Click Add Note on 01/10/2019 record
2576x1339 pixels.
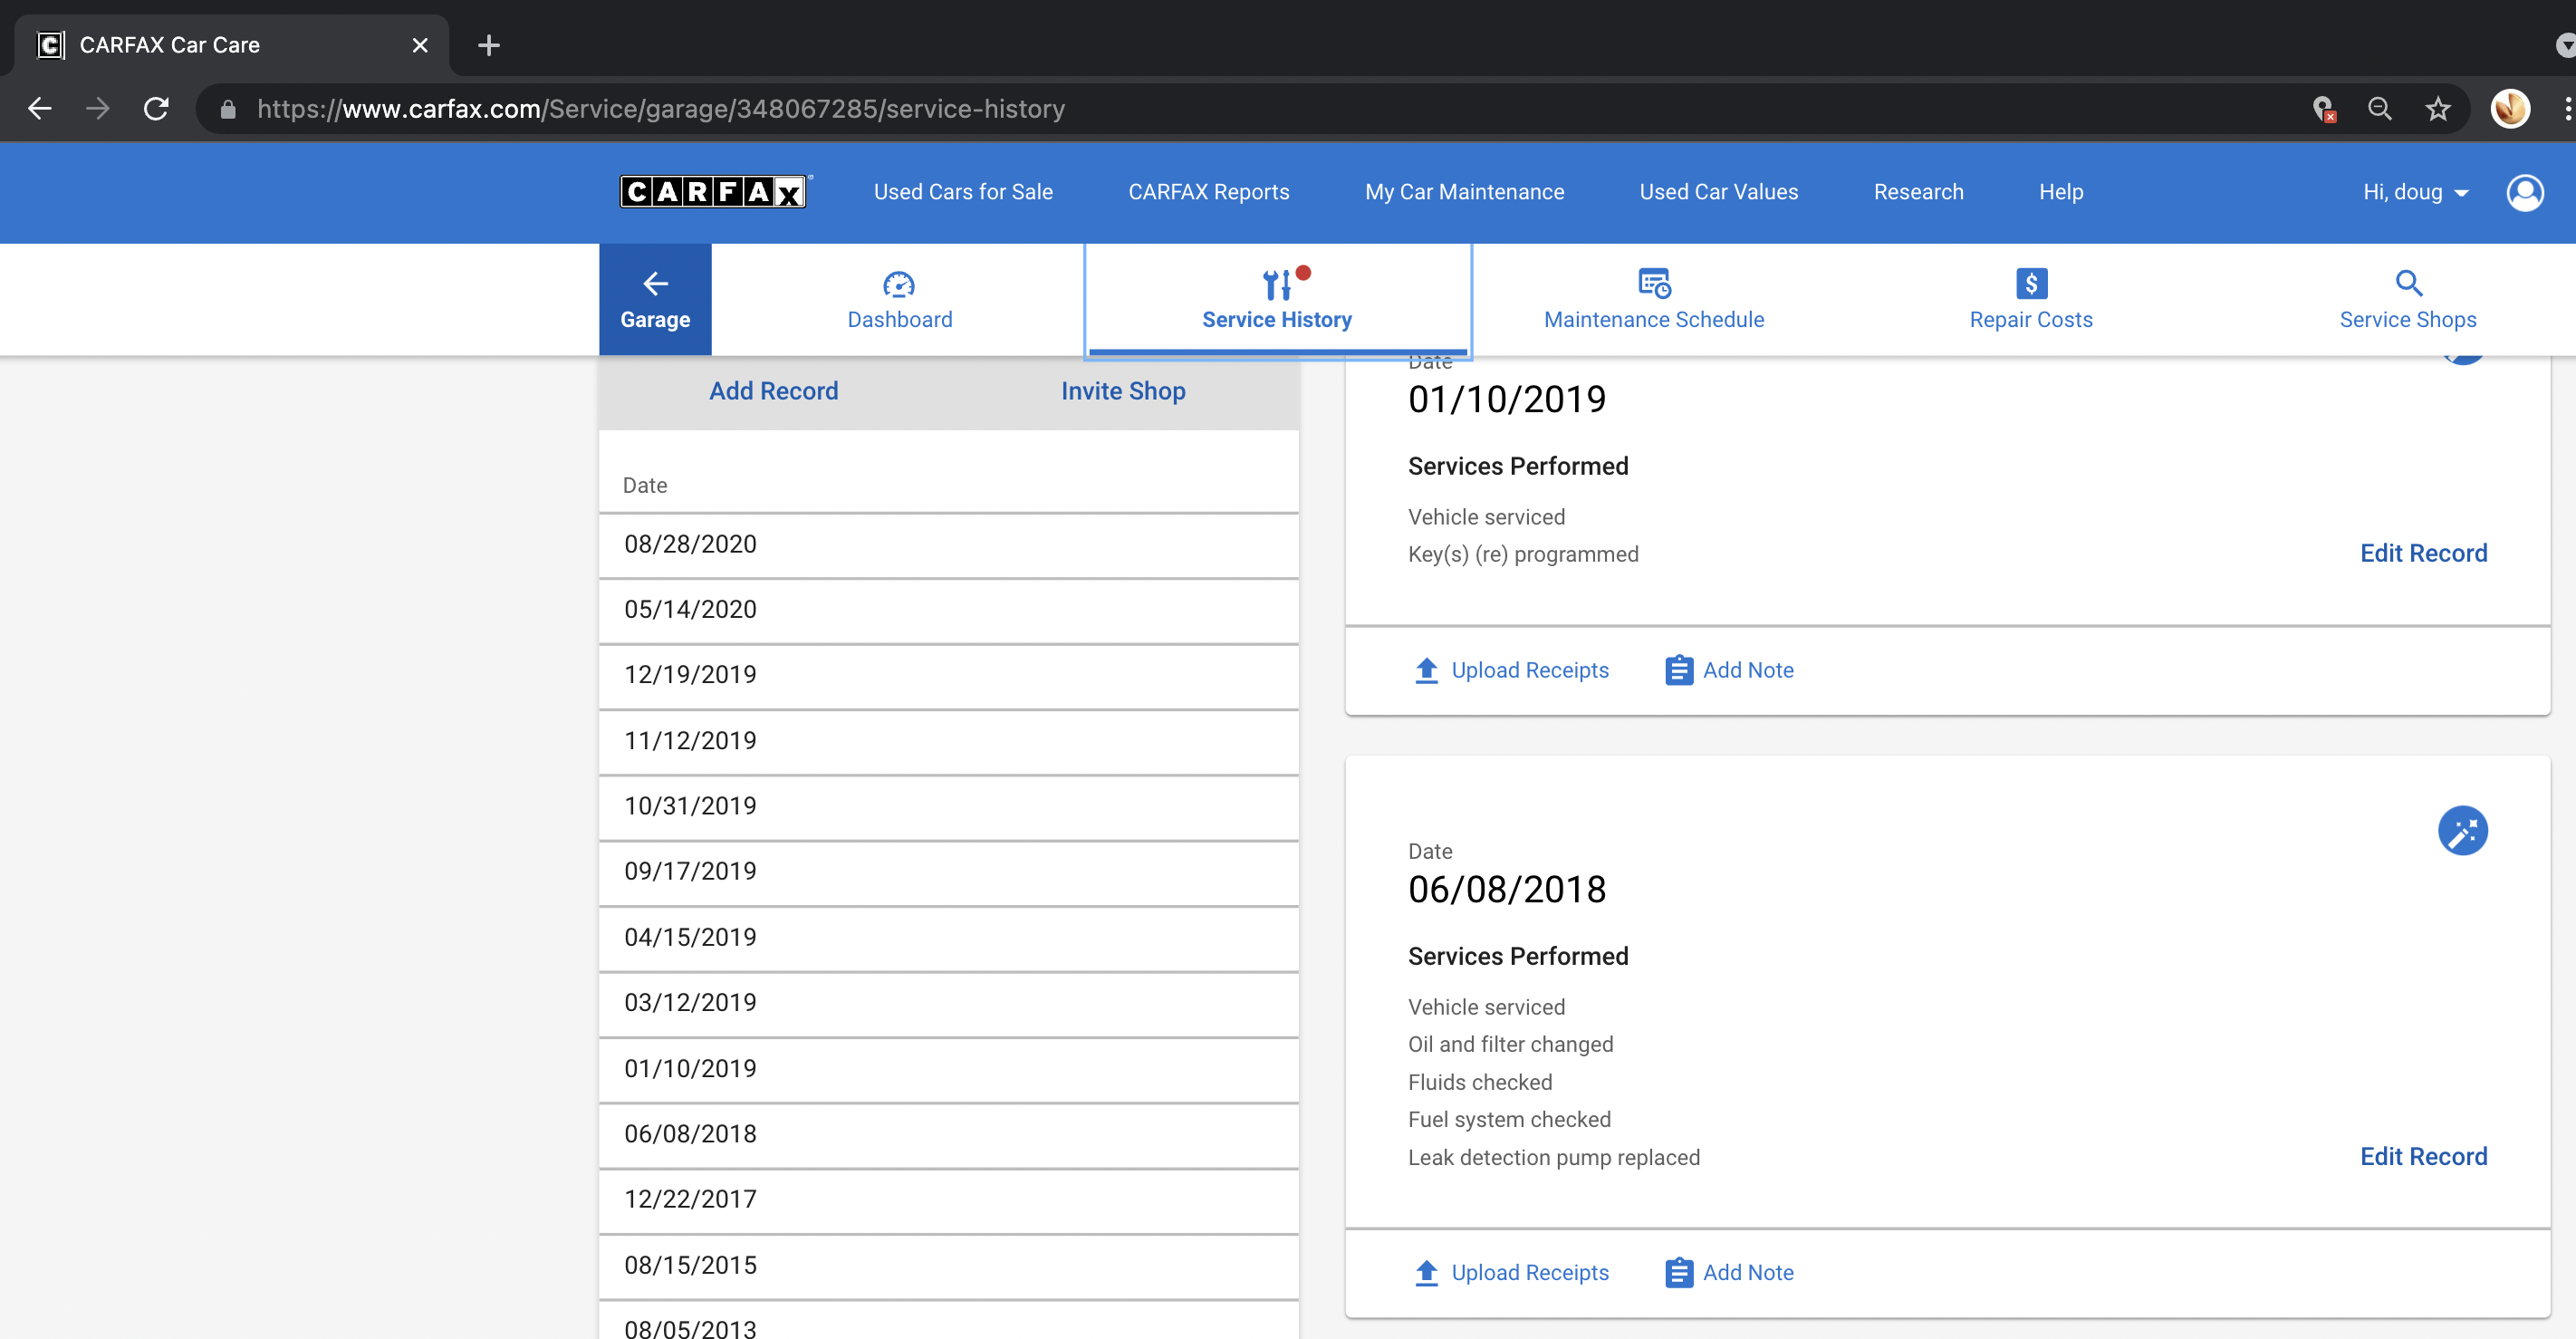pyautogui.click(x=1729, y=670)
